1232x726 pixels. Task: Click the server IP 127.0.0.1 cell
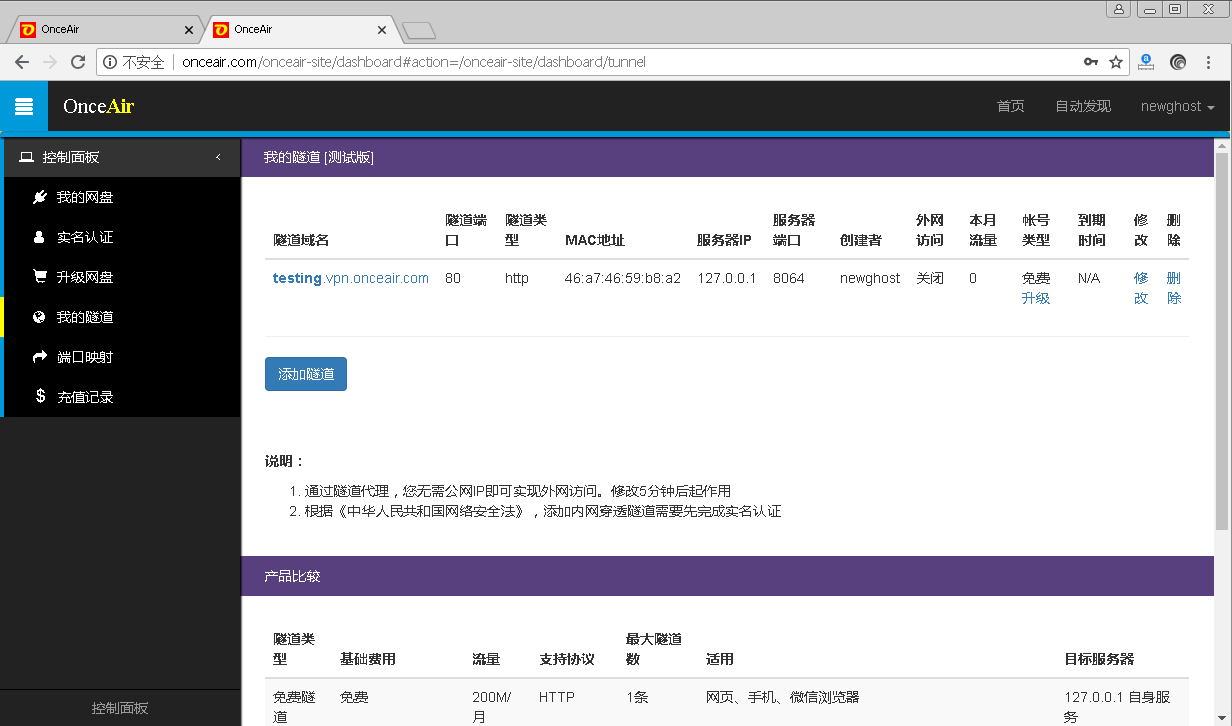click(x=727, y=278)
